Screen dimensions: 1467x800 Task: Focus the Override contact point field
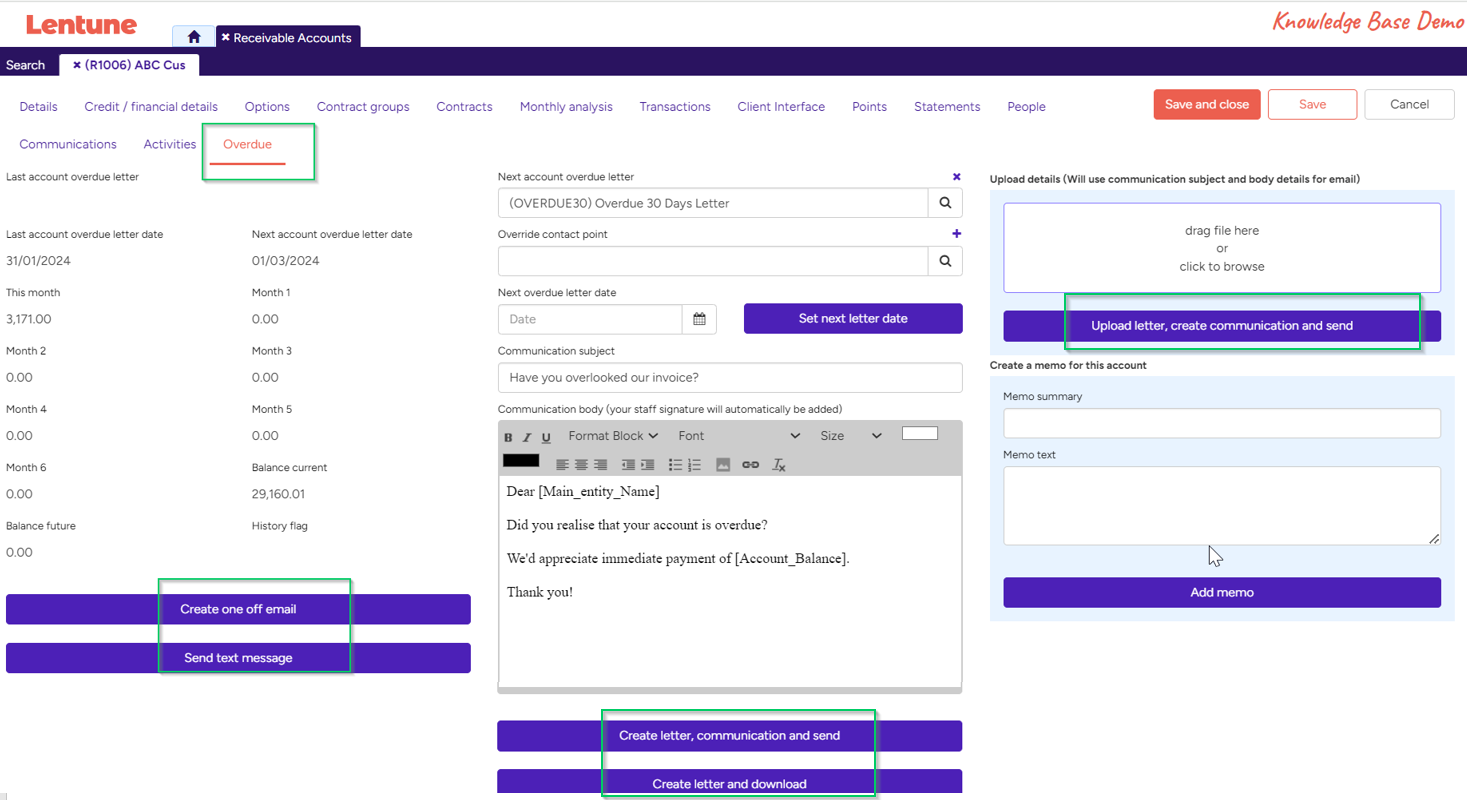(x=713, y=261)
